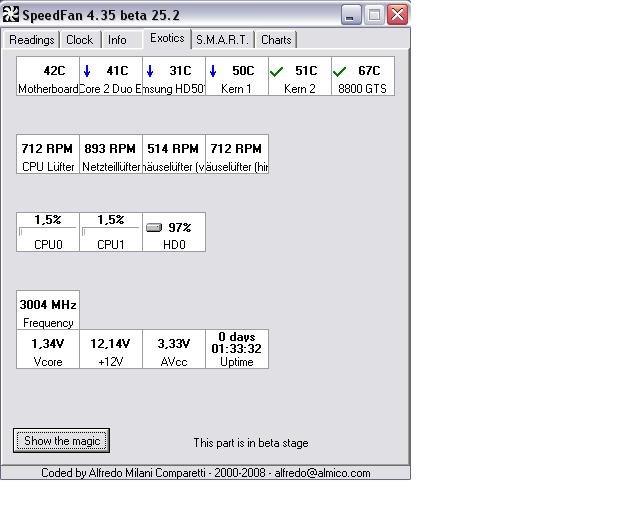Minimize the SpeedFan window

point(351,15)
